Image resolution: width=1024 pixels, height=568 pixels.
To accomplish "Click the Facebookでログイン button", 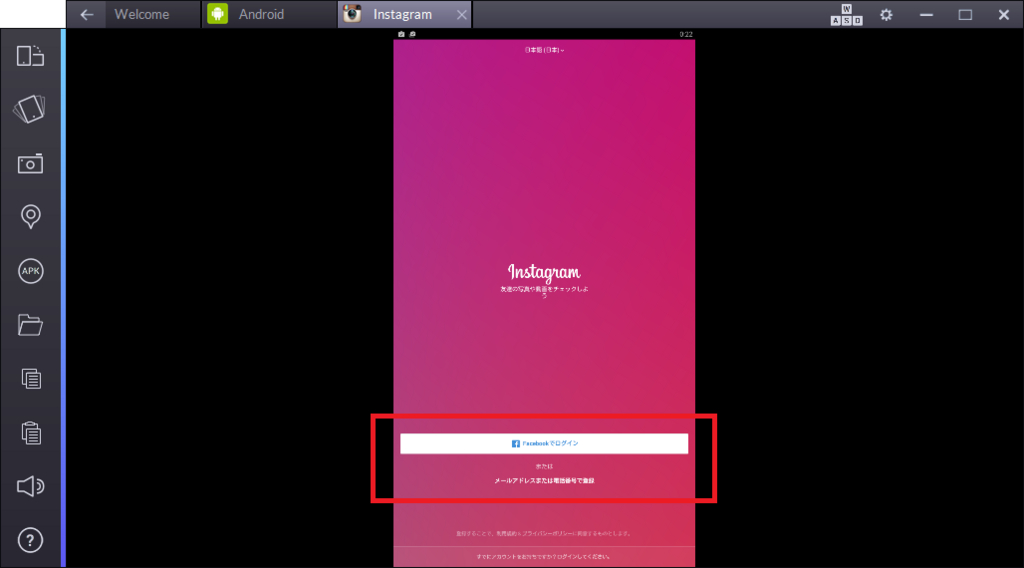I will point(544,443).
